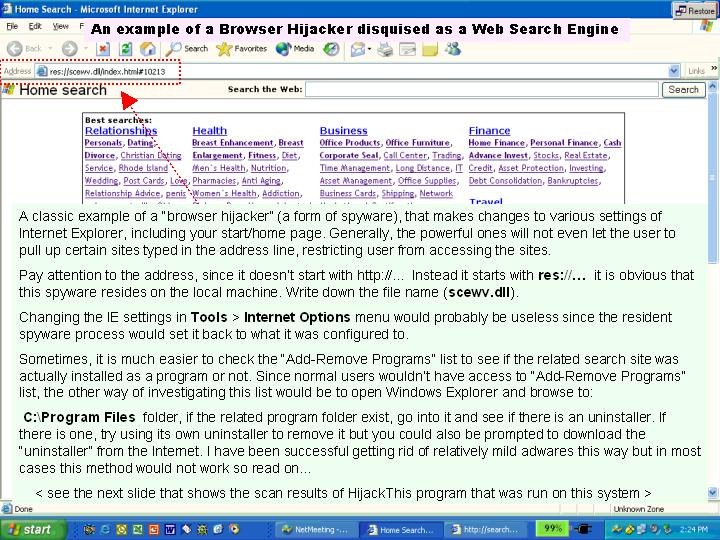Click the address bar URL field
Viewport: 720px width, 540px height.
point(351,71)
